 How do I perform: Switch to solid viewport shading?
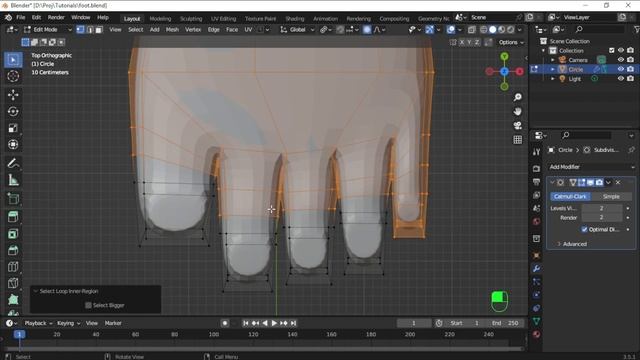pyautogui.click(x=493, y=29)
